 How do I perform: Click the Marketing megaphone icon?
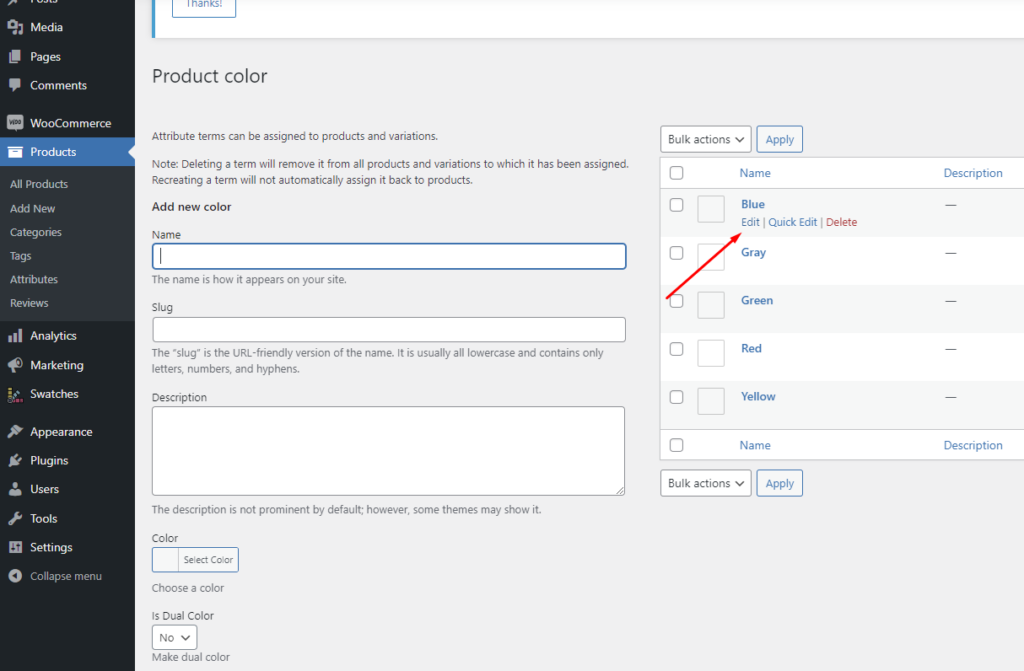(x=15, y=365)
